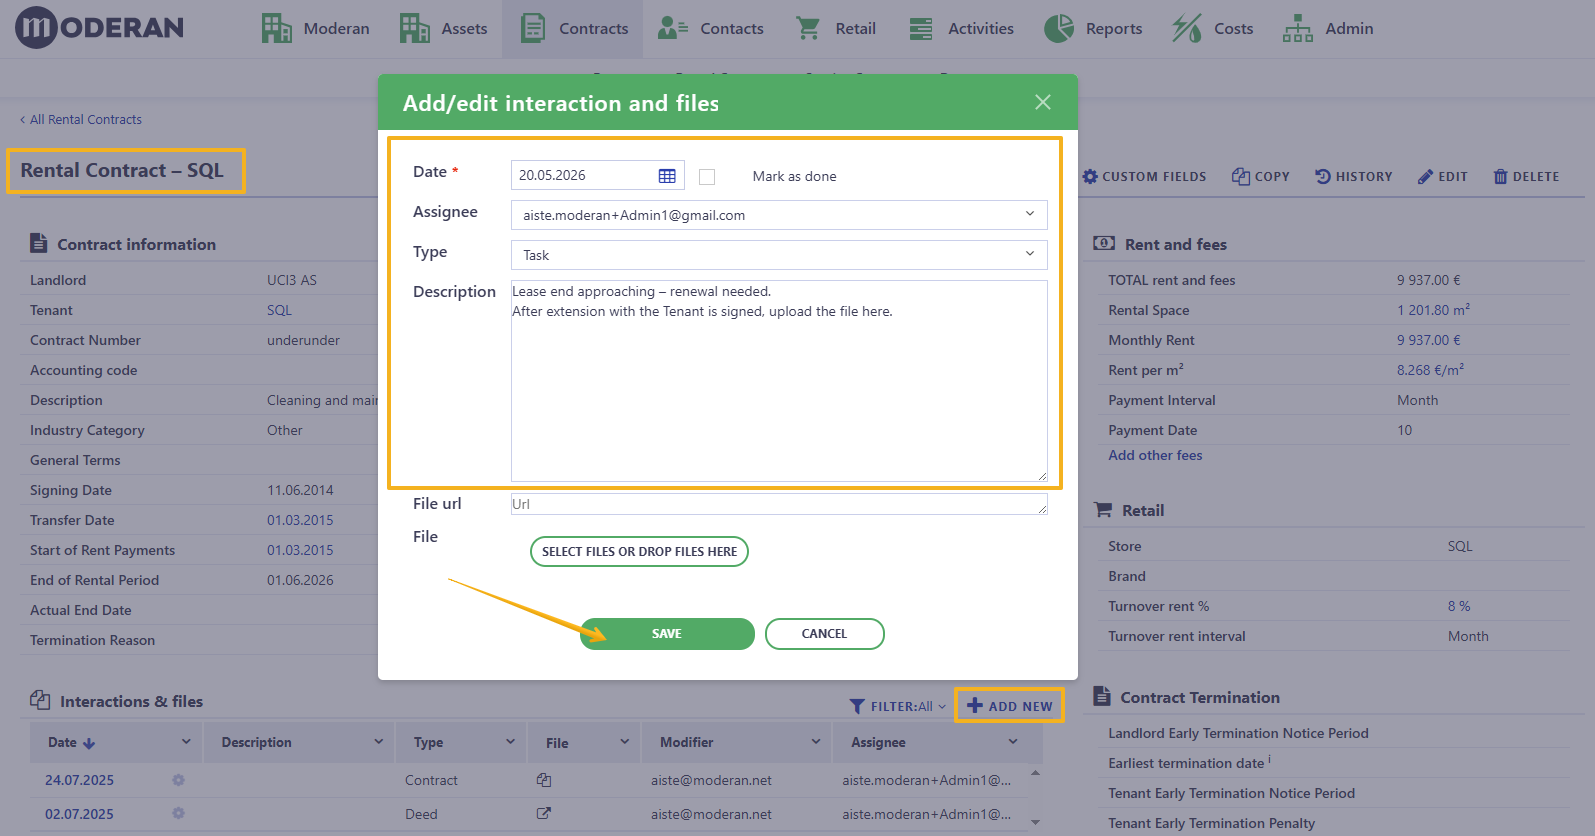The image size is (1595, 836).
Task: Open the Description column dropdown chevron
Action: pyautogui.click(x=378, y=742)
